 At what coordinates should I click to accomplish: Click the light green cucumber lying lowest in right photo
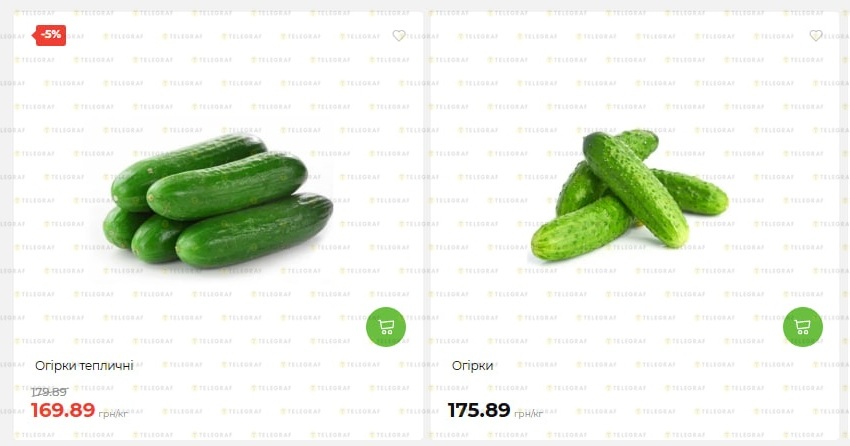(x=580, y=229)
